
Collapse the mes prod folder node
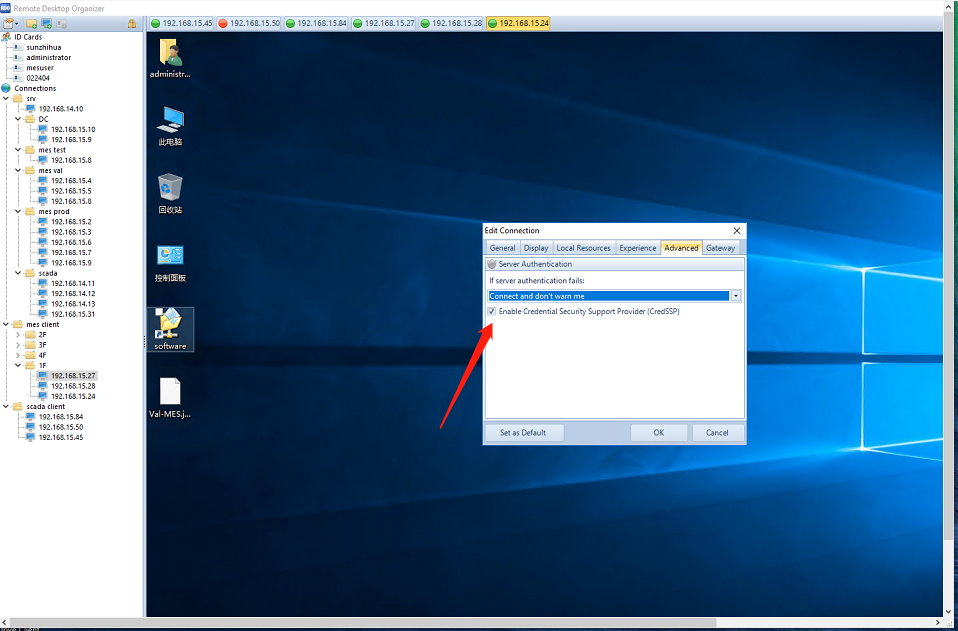[18, 211]
